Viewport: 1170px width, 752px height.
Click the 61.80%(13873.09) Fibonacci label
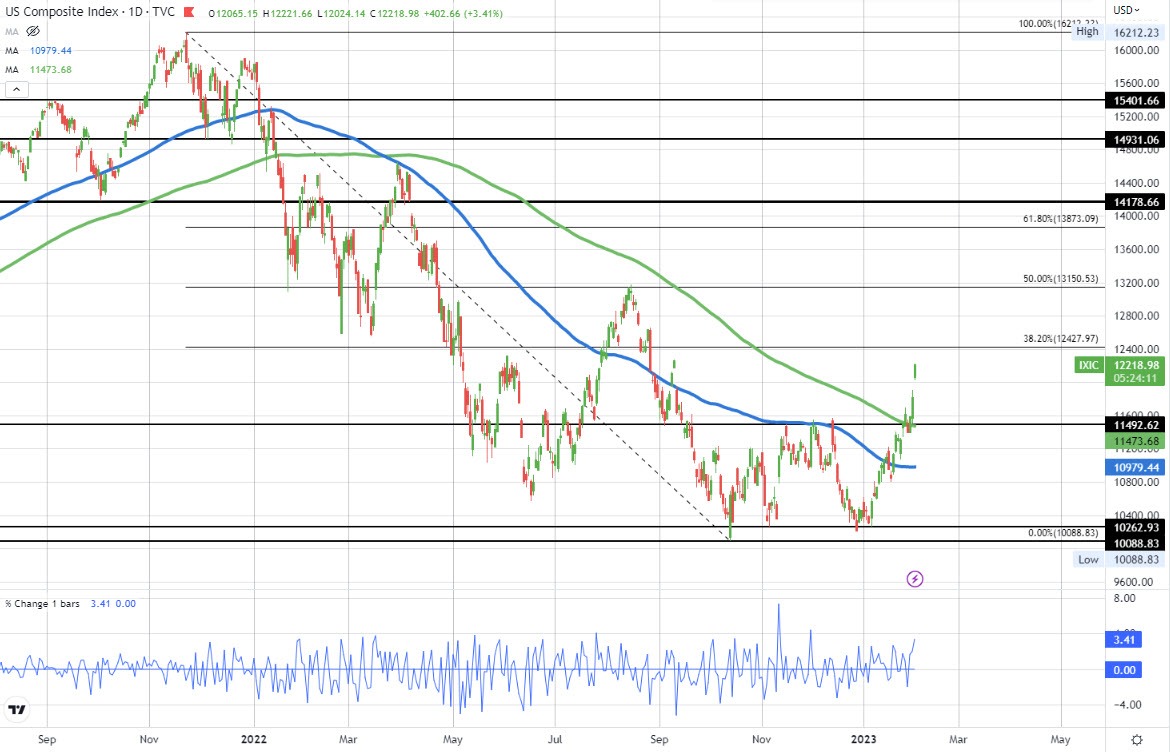(x=1060, y=219)
